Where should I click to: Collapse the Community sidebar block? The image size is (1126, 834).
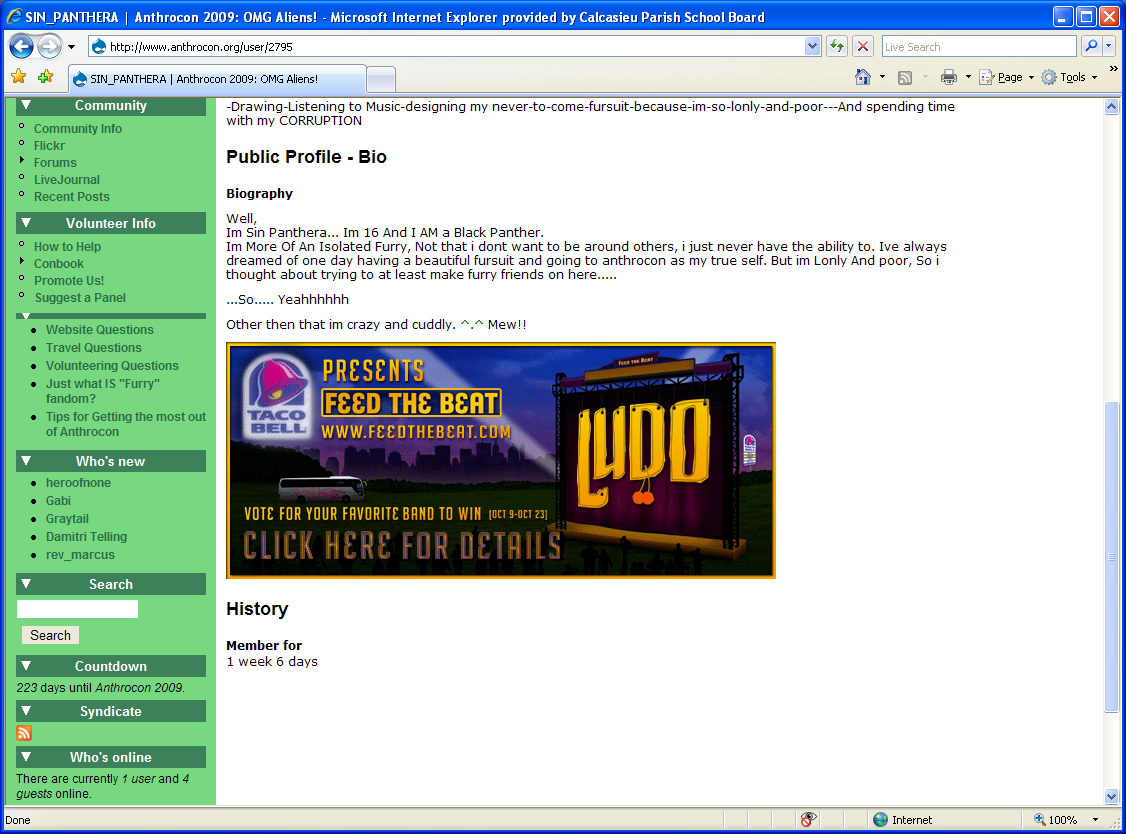click(x=27, y=105)
